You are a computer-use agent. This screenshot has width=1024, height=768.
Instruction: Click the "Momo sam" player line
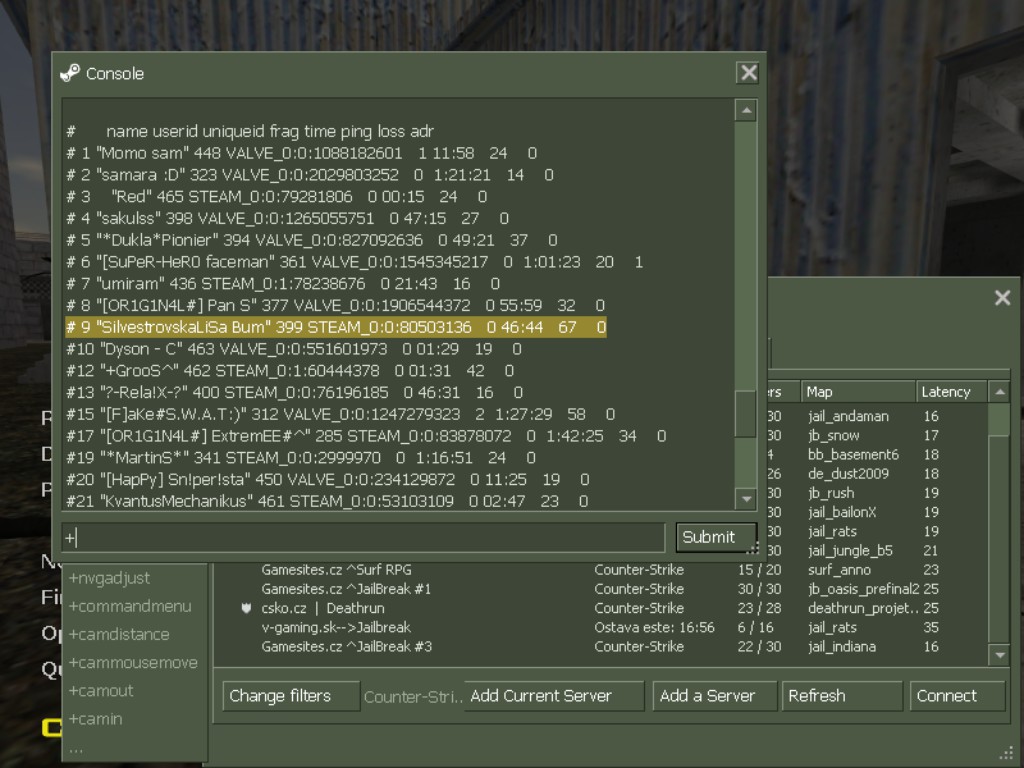(x=301, y=153)
